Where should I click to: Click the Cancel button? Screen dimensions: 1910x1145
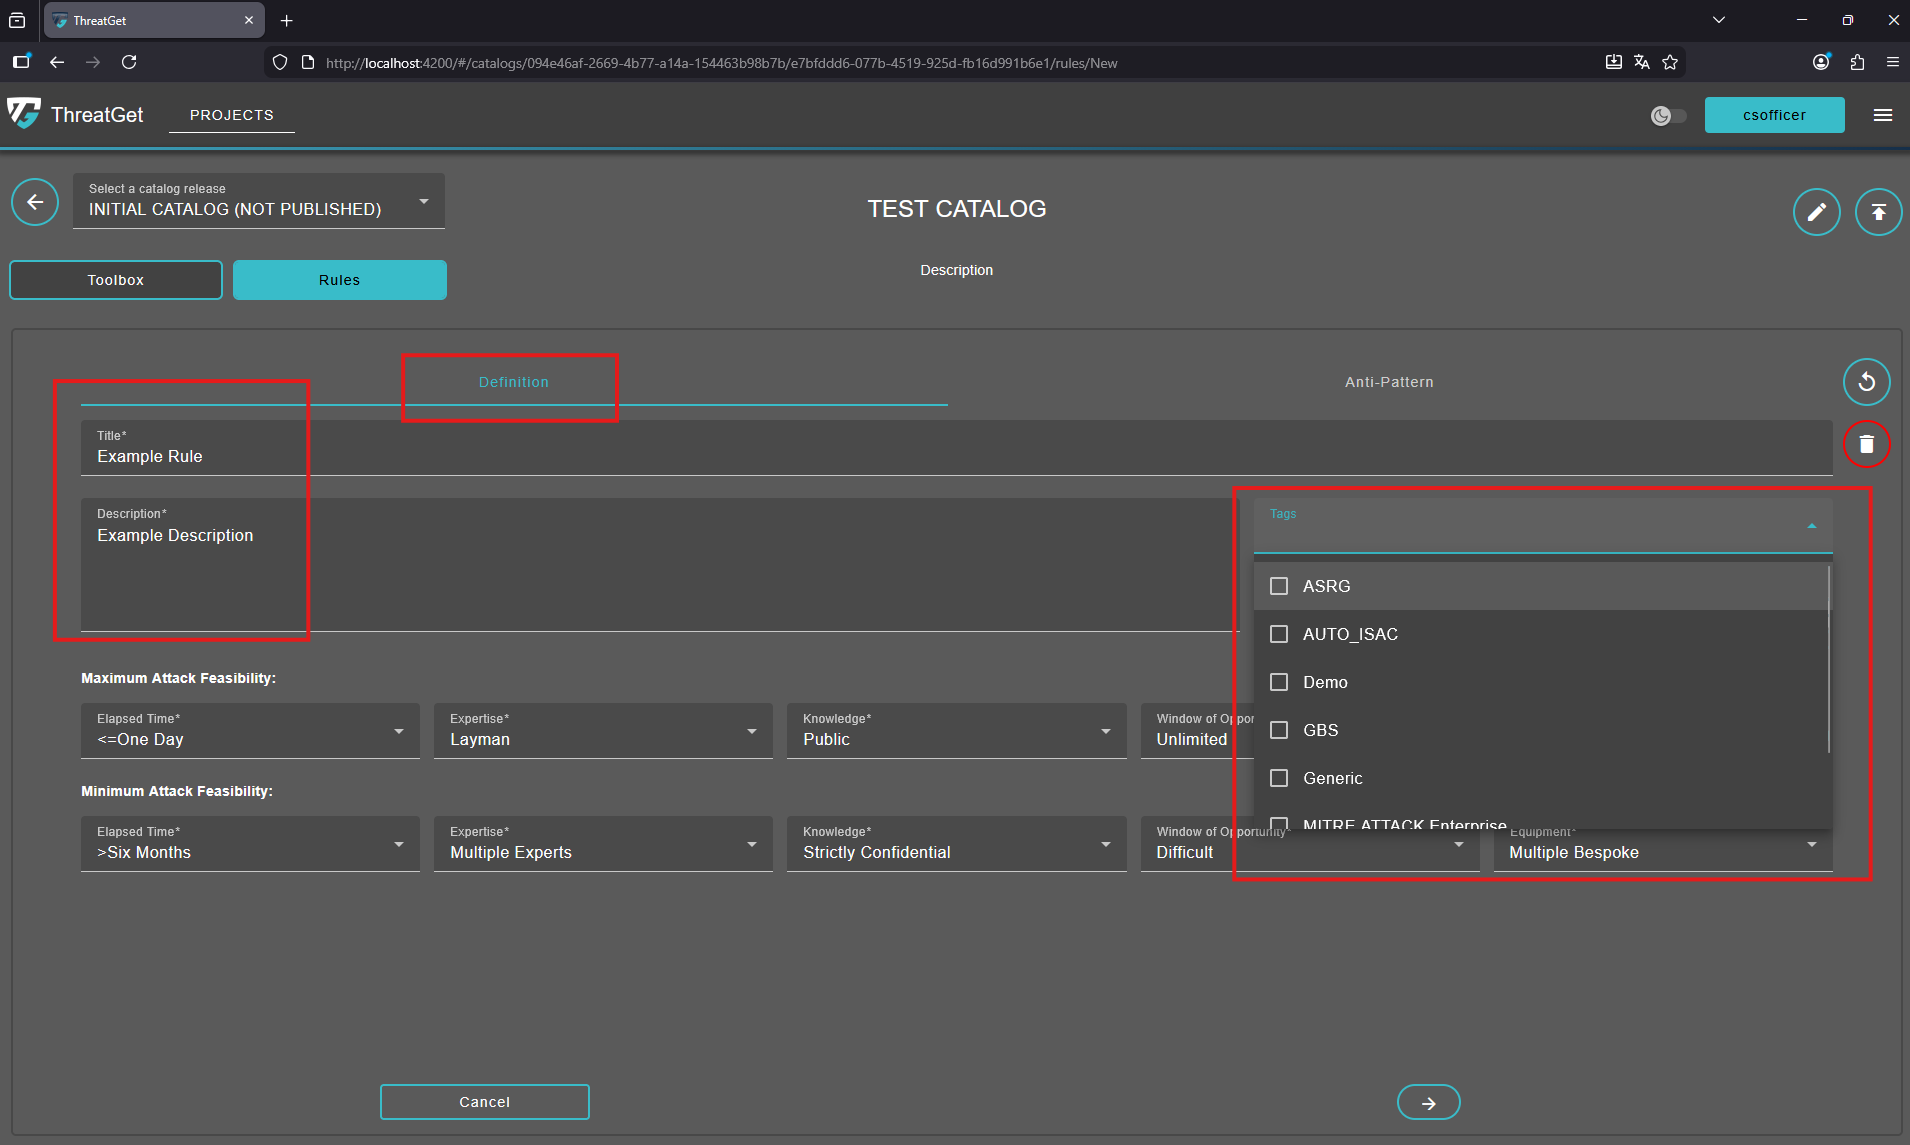(x=484, y=1102)
